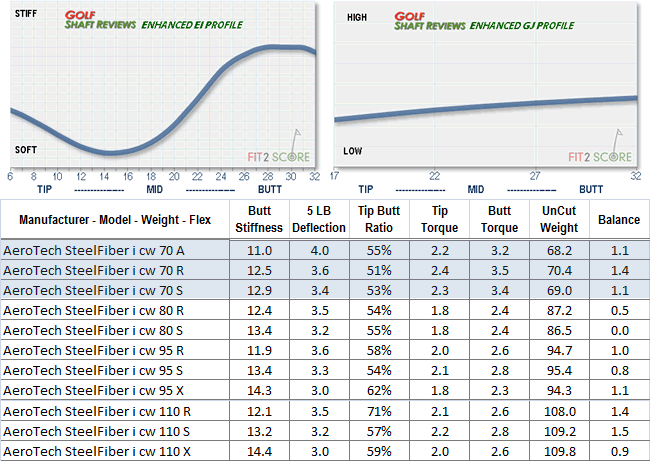Click the Golf Shaft Reviews logo on EI chart

click(x=100, y=20)
